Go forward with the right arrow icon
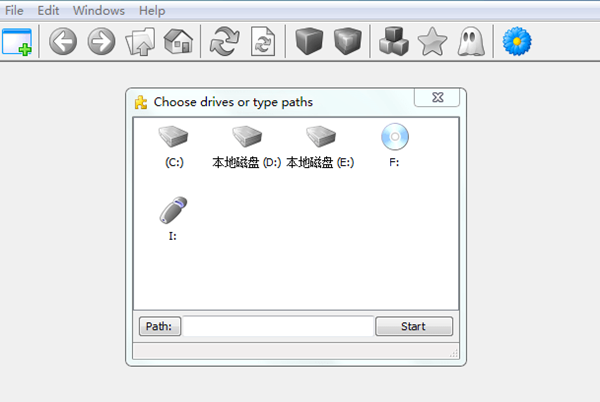The height and width of the screenshot is (402, 600). tap(101, 41)
